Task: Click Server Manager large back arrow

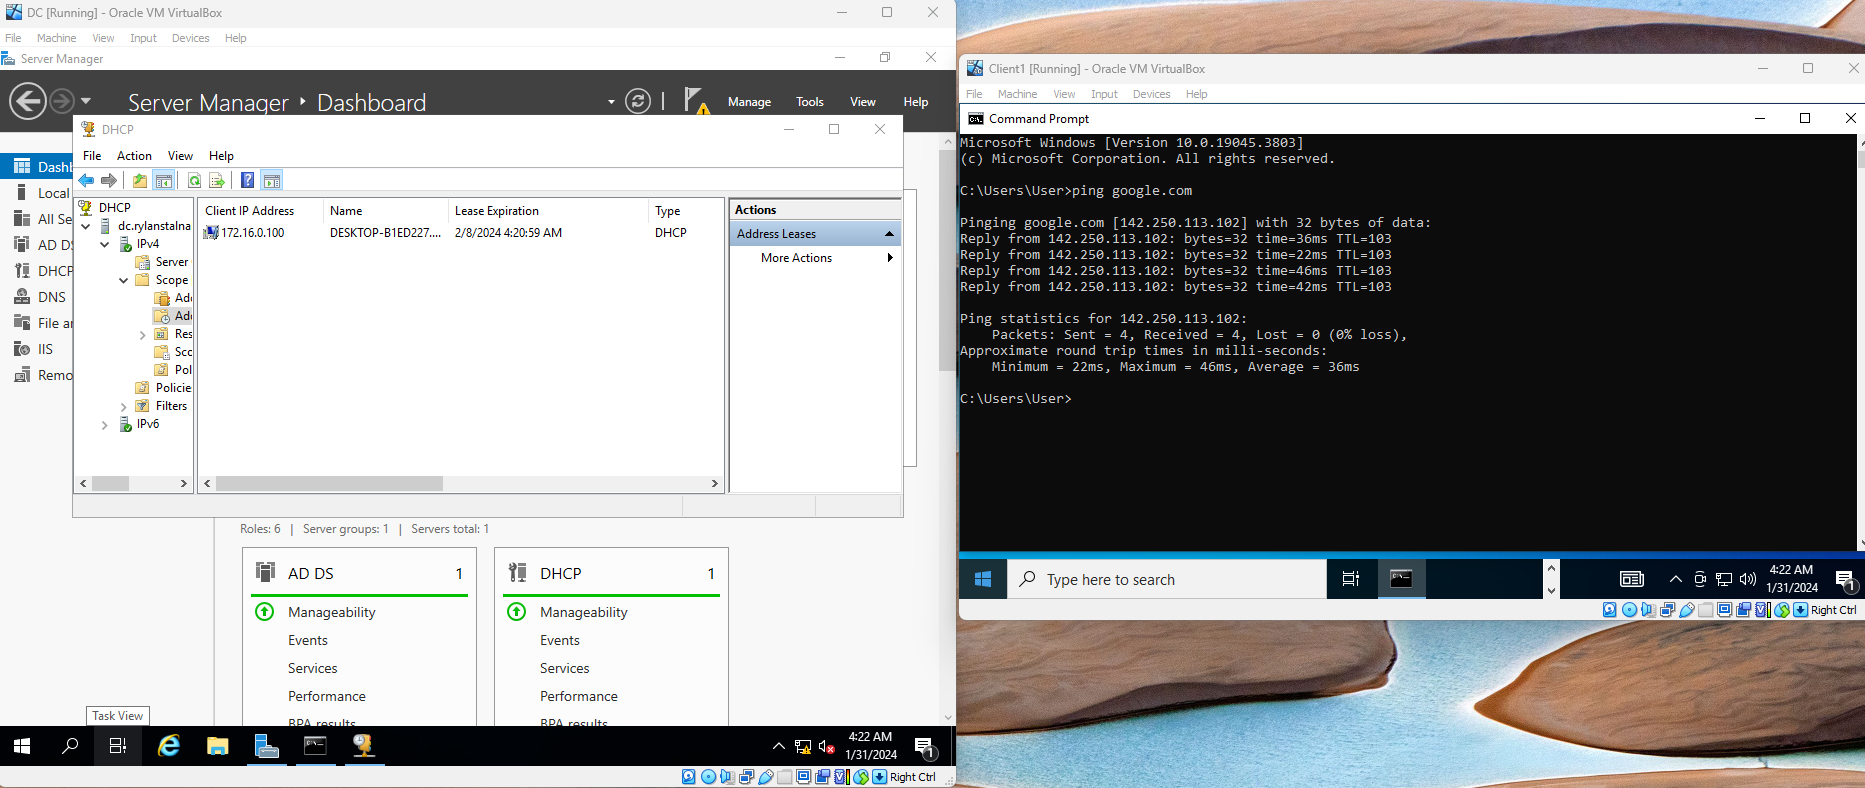Action: point(28,101)
